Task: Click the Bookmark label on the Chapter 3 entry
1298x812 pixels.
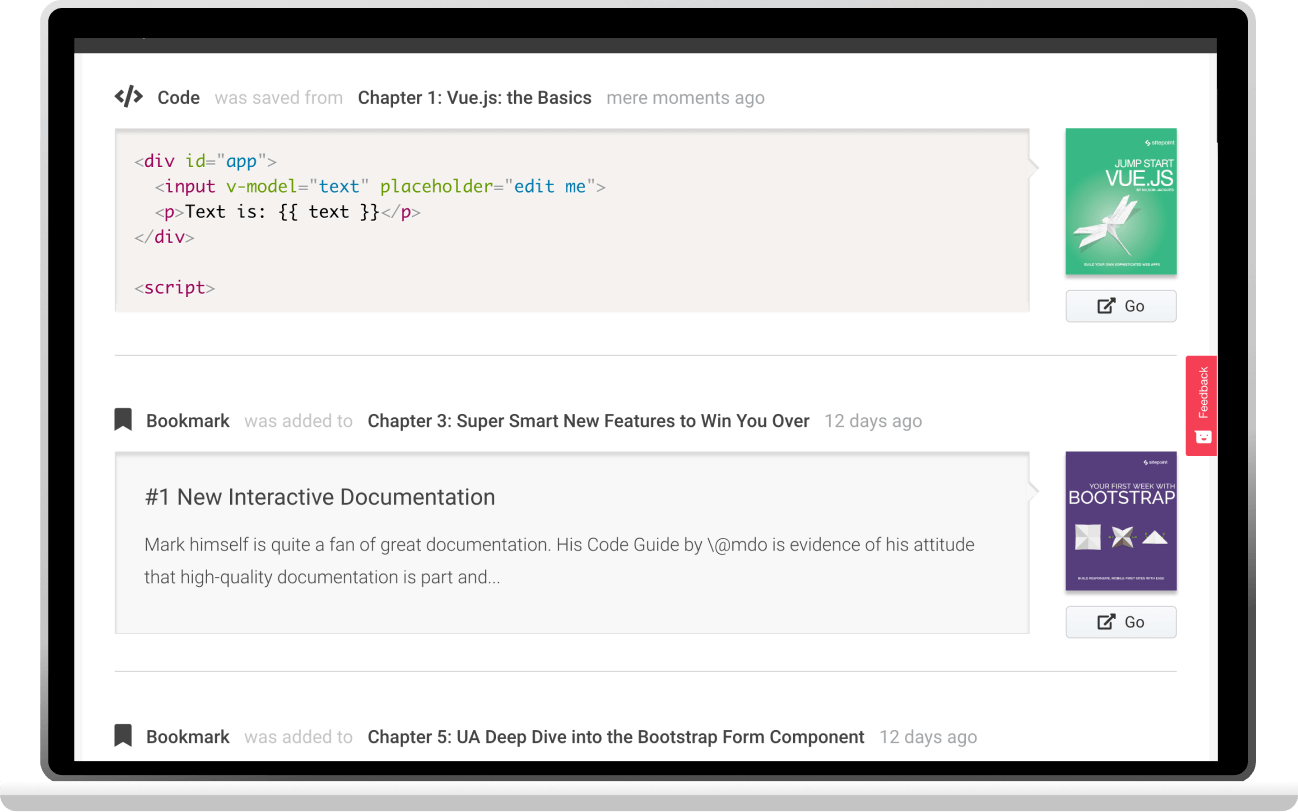Action: click(x=187, y=420)
